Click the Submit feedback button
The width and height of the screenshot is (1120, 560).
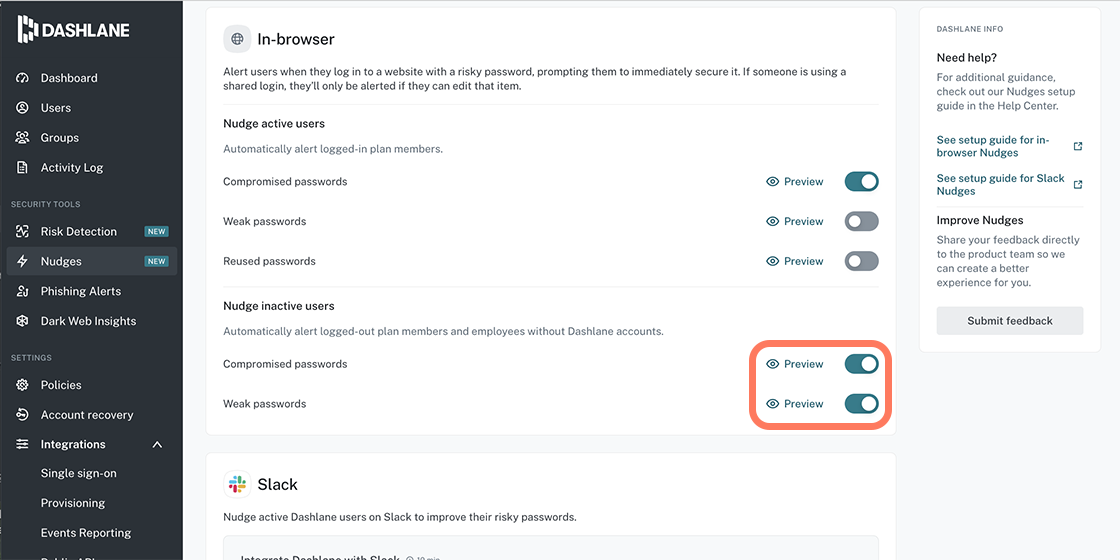(x=1010, y=321)
